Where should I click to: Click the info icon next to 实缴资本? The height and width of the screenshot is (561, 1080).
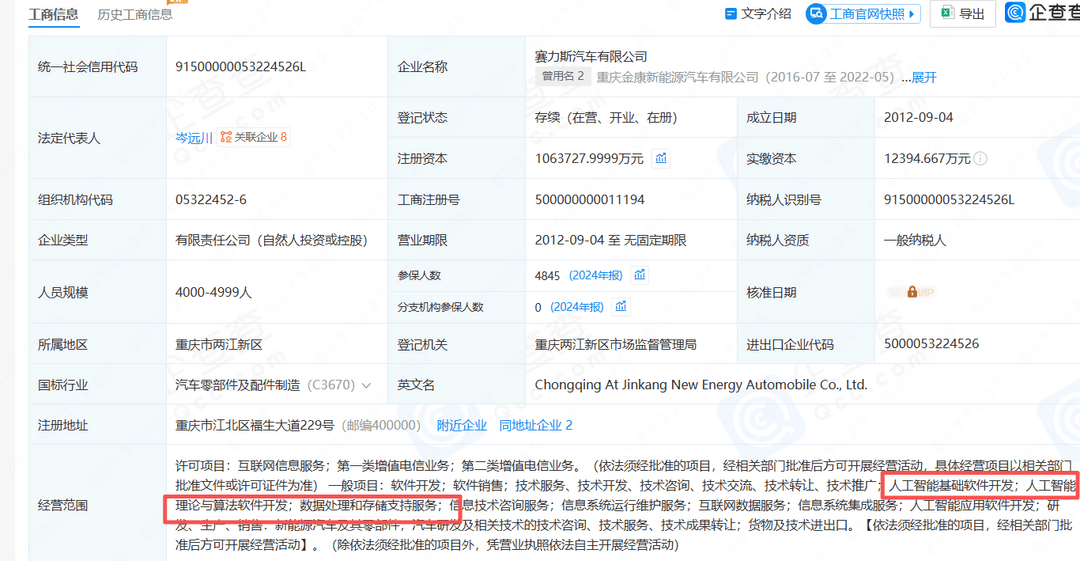click(x=980, y=159)
